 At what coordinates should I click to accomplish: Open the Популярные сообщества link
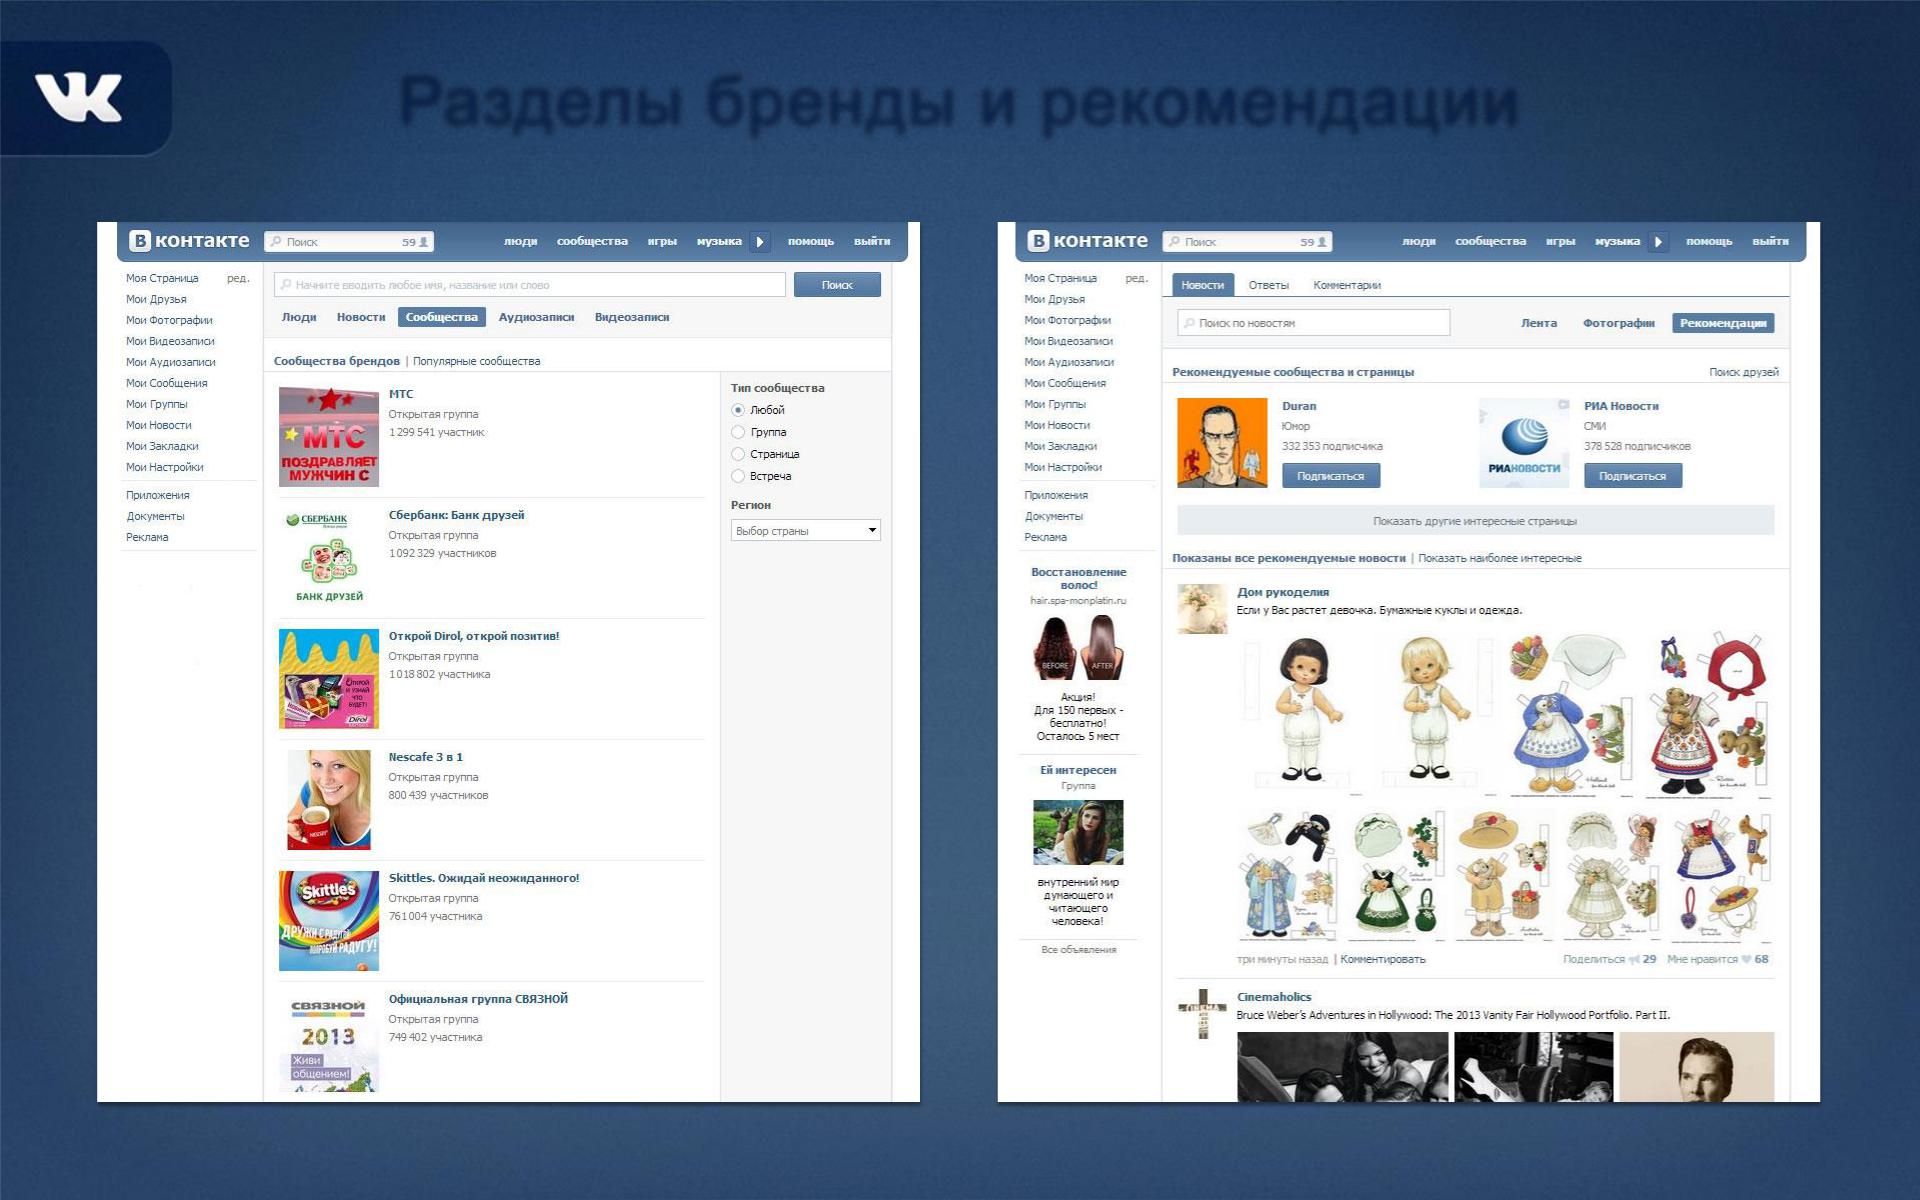pos(476,361)
